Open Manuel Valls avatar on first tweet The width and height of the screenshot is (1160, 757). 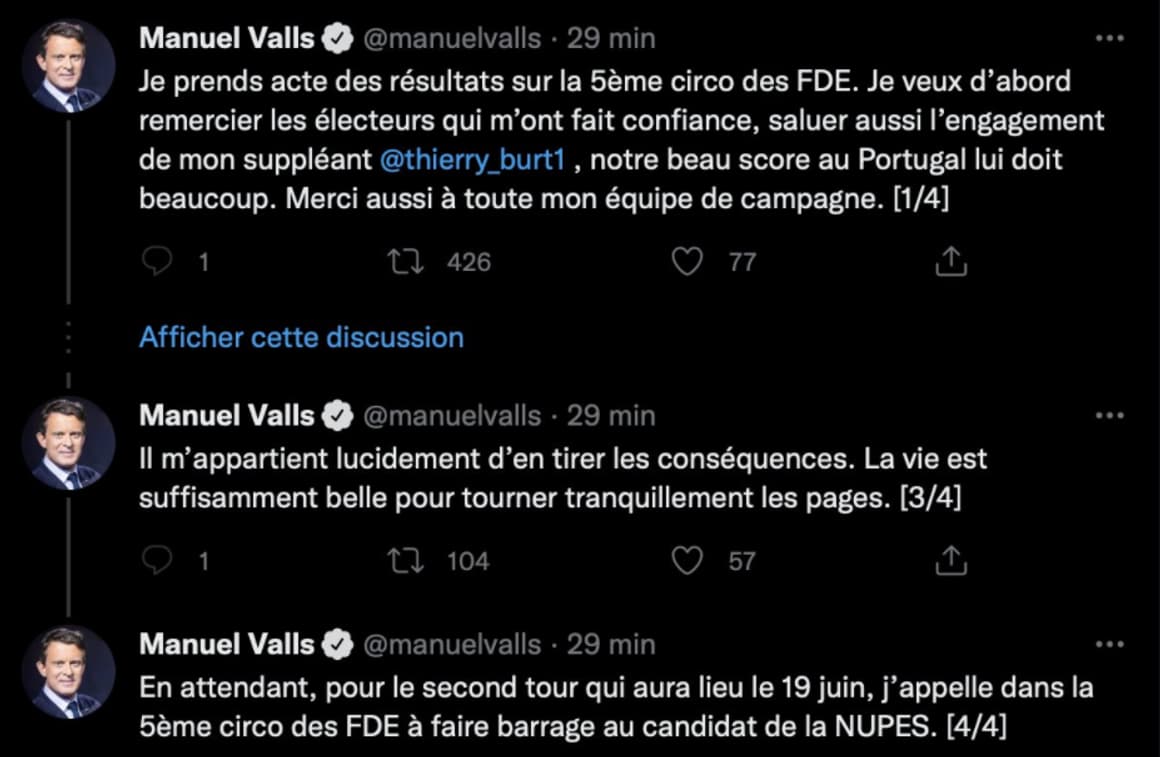[69, 66]
